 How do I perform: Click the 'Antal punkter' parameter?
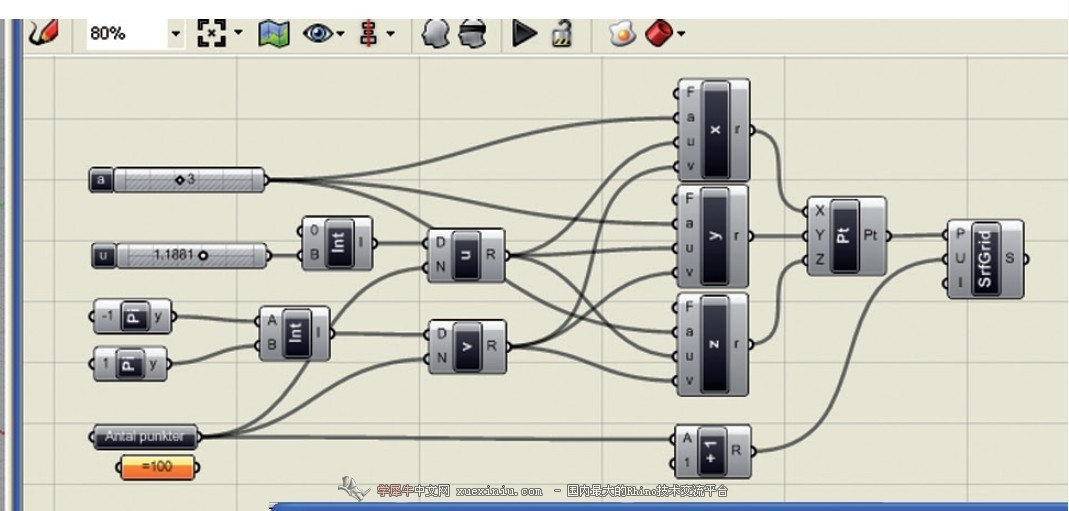[x=145, y=437]
